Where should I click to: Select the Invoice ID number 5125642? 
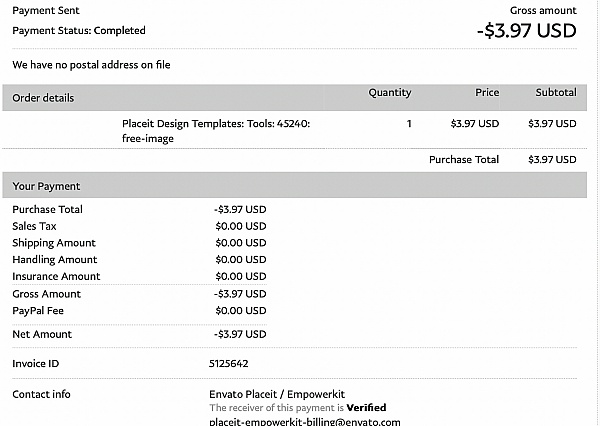pyautogui.click(x=228, y=363)
